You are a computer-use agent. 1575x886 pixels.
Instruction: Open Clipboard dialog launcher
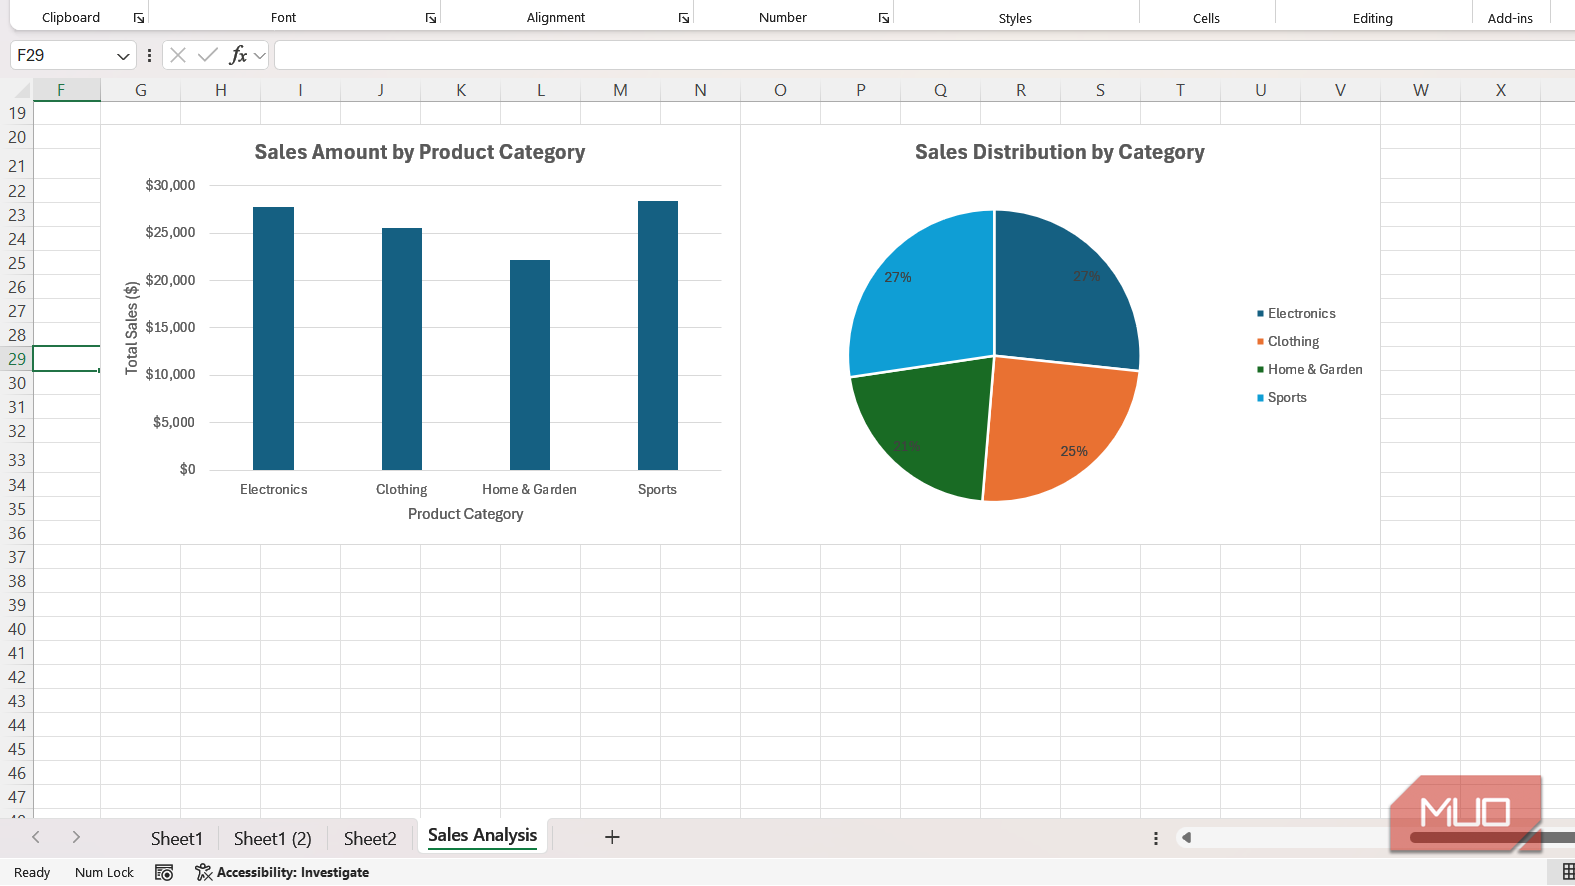139,18
